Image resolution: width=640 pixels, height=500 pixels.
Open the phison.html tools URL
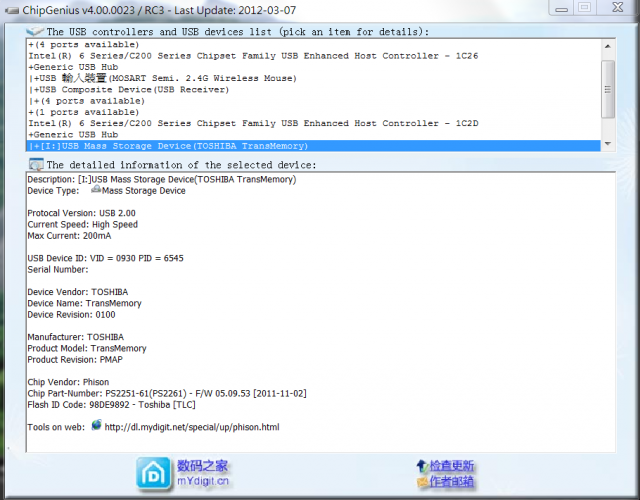click(192, 427)
